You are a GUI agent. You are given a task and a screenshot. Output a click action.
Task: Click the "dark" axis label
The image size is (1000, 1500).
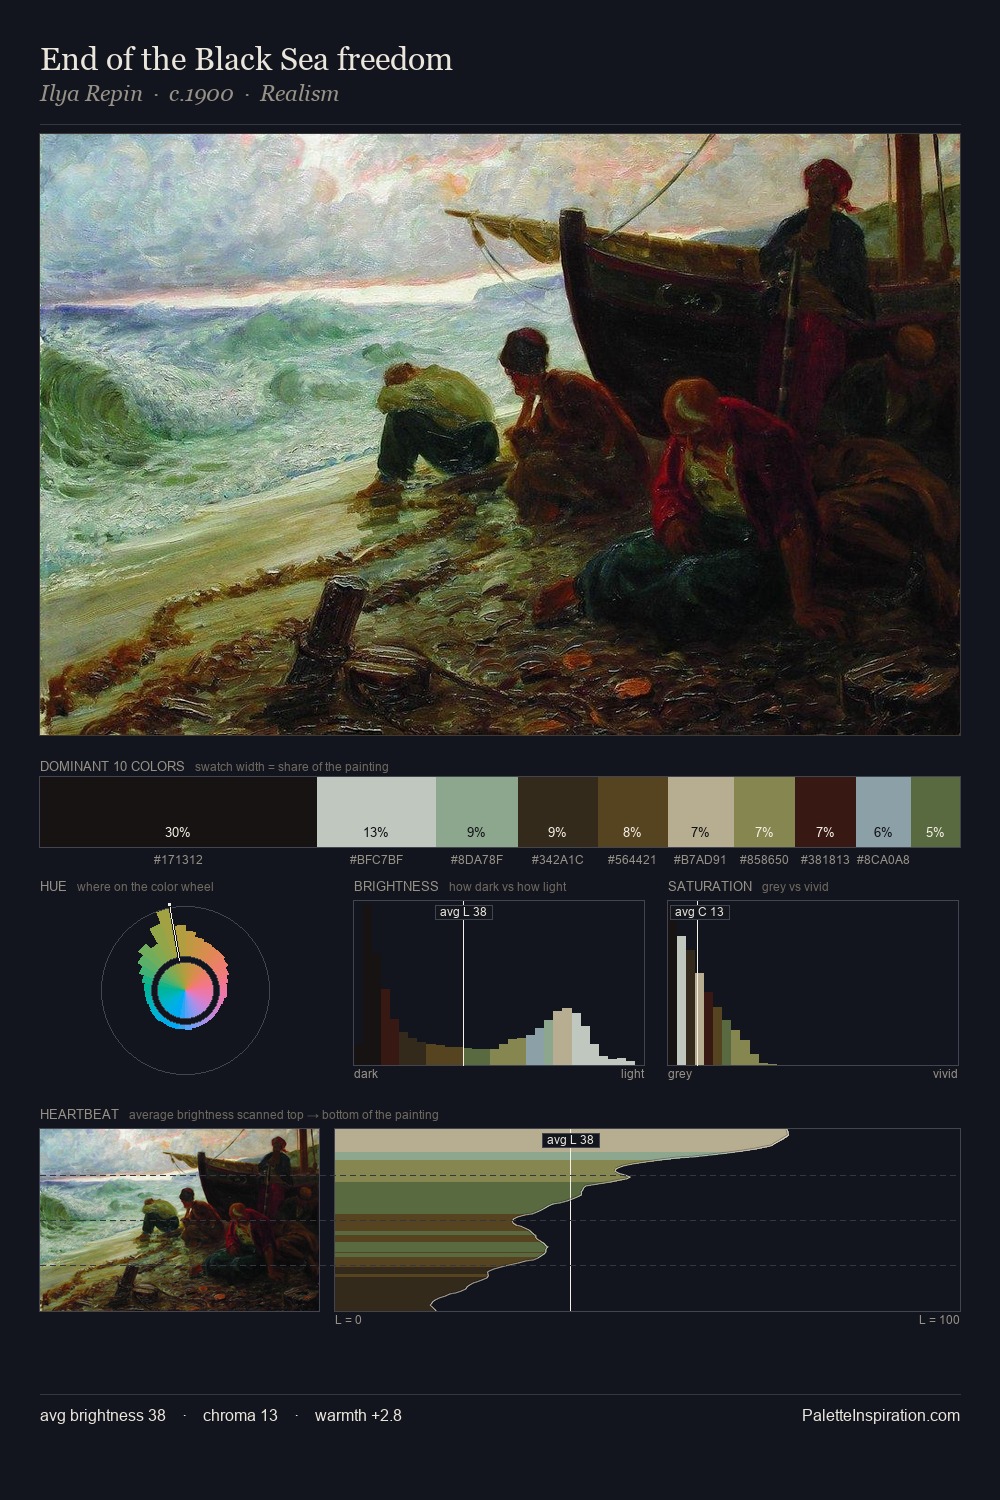pos(366,1074)
